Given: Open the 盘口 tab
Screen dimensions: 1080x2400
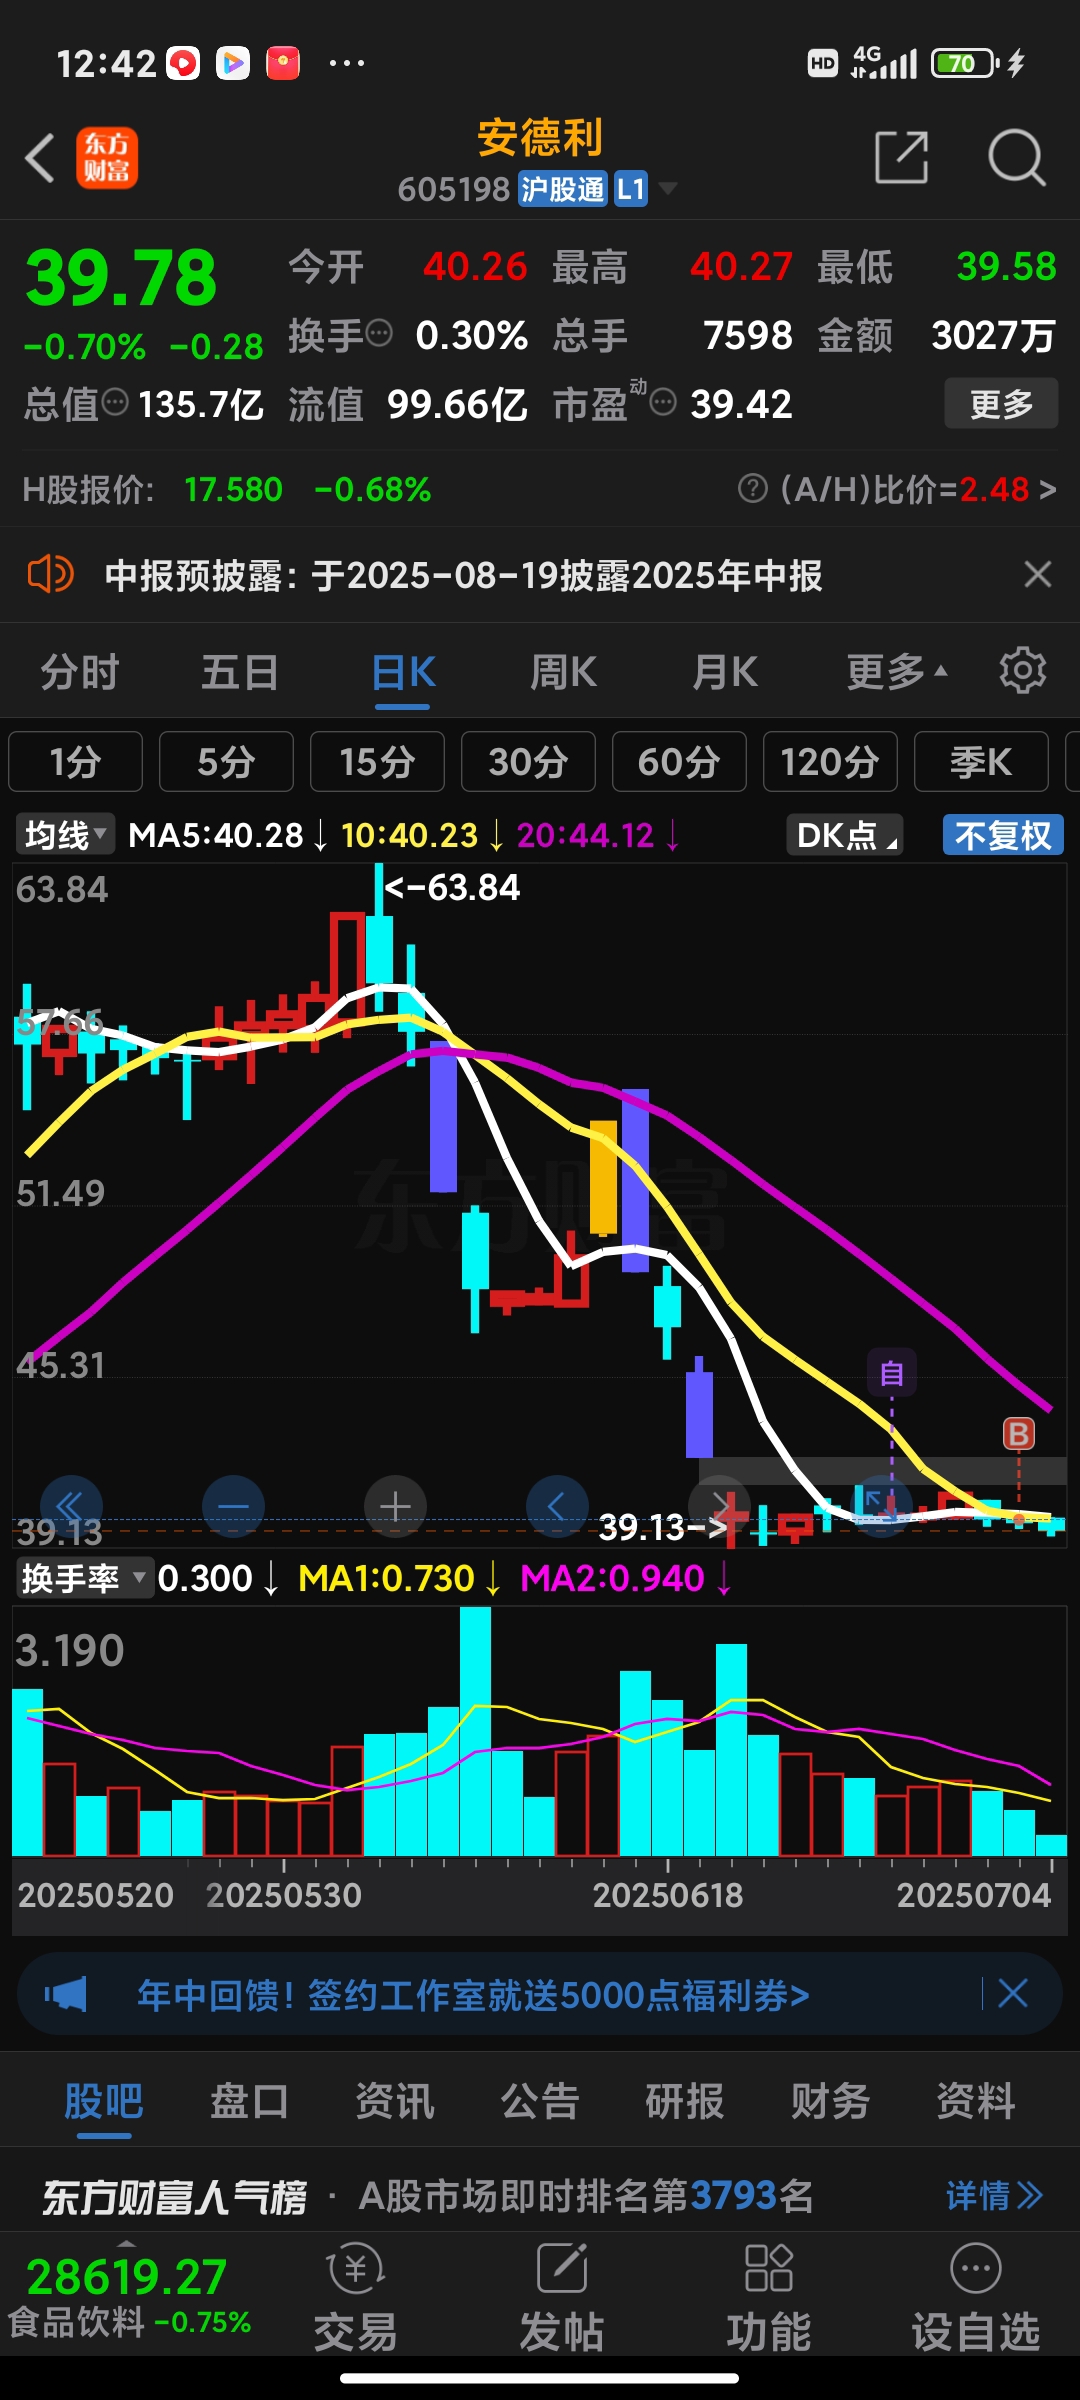Looking at the screenshot, I should point(249,2101).
